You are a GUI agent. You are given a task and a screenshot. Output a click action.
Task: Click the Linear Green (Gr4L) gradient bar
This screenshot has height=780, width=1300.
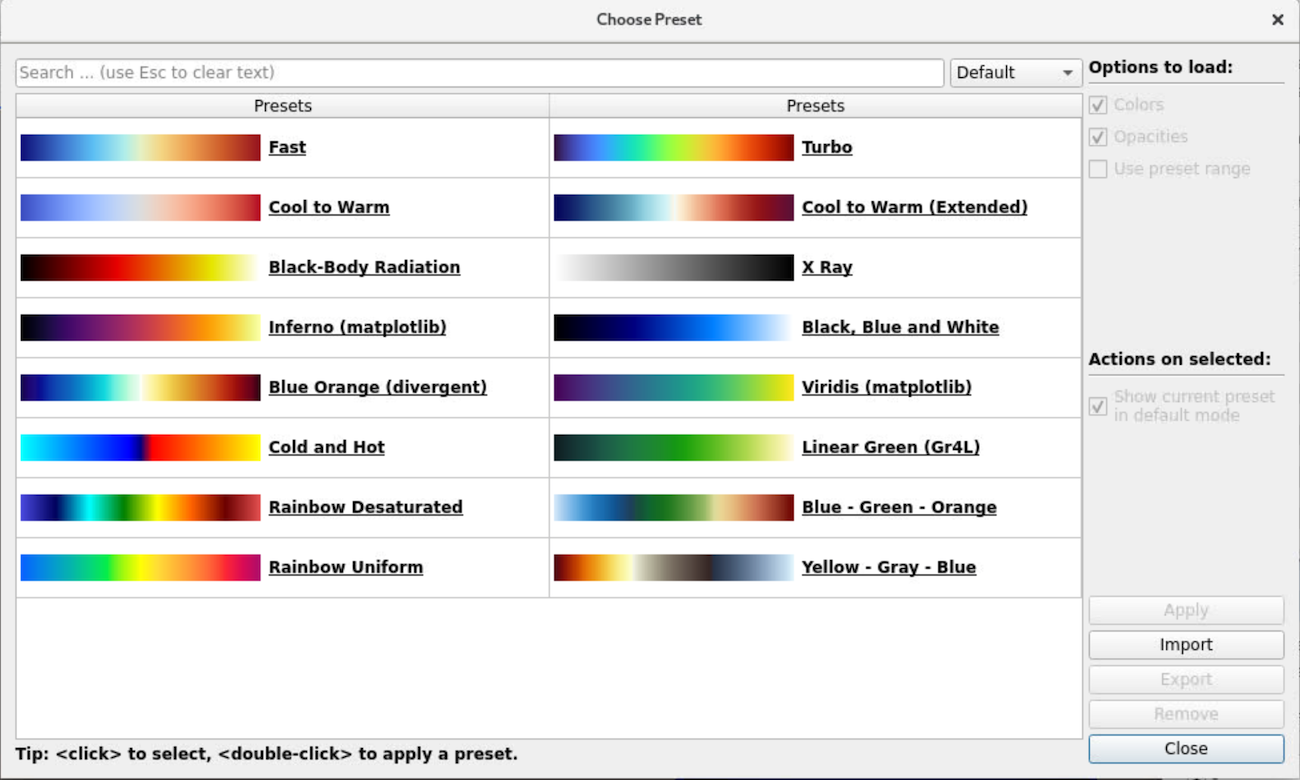673,447
